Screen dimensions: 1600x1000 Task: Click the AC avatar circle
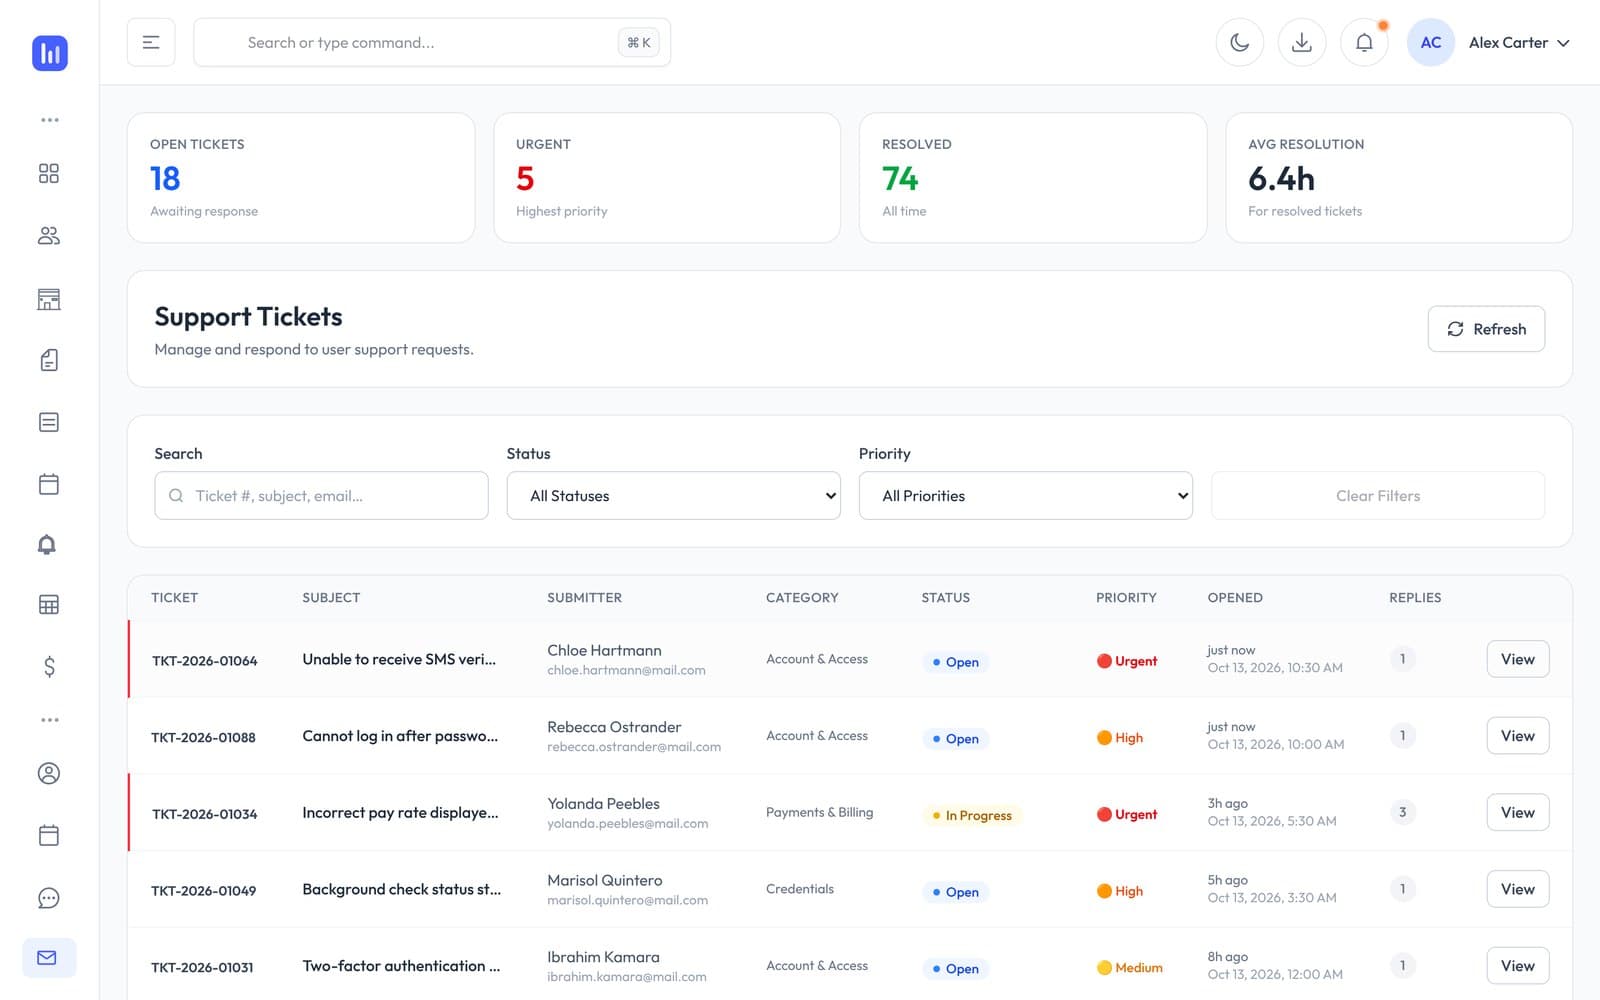(x=1431, y=42)
